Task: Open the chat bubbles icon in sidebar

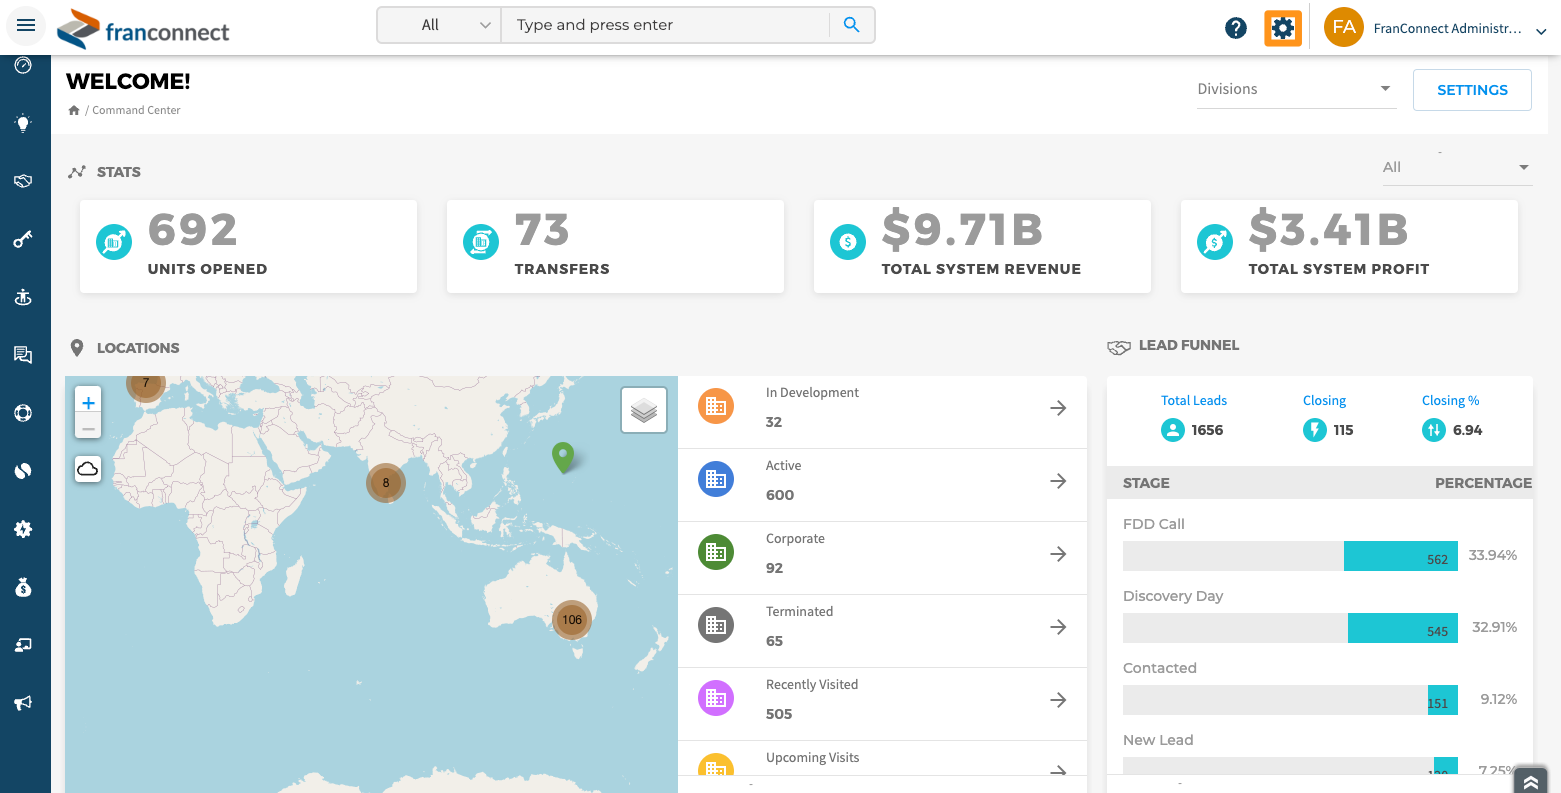Action: (x=23, y=355)
